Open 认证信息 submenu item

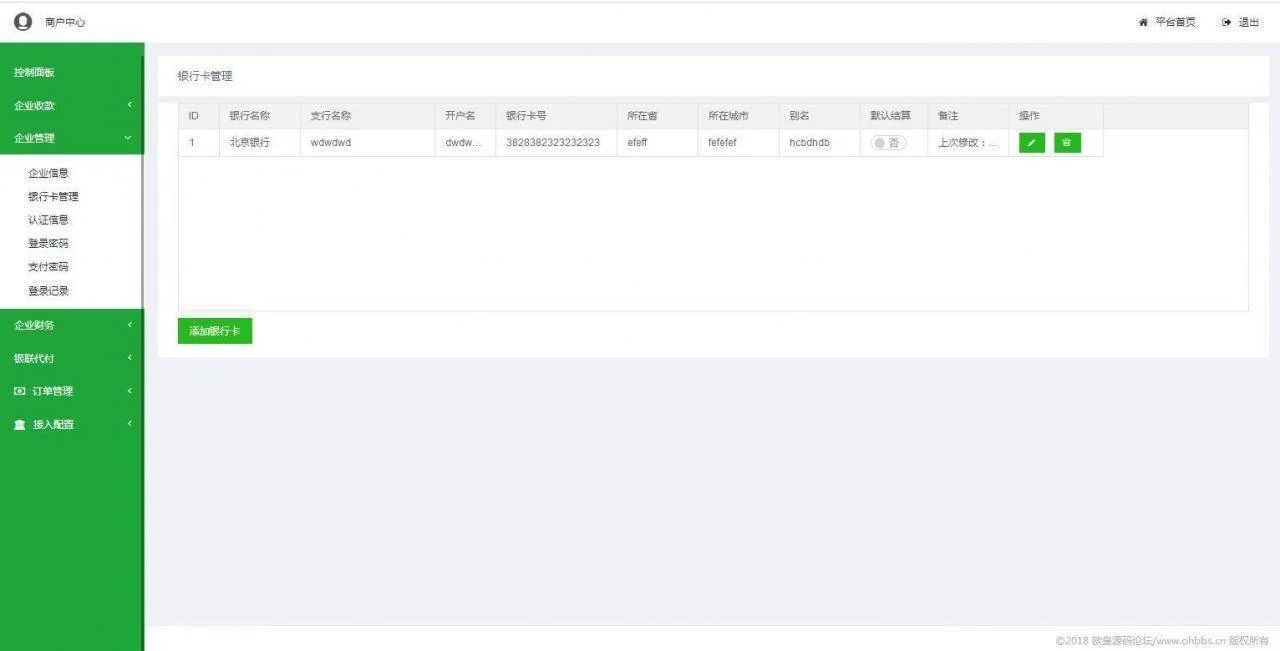point(48,220)
